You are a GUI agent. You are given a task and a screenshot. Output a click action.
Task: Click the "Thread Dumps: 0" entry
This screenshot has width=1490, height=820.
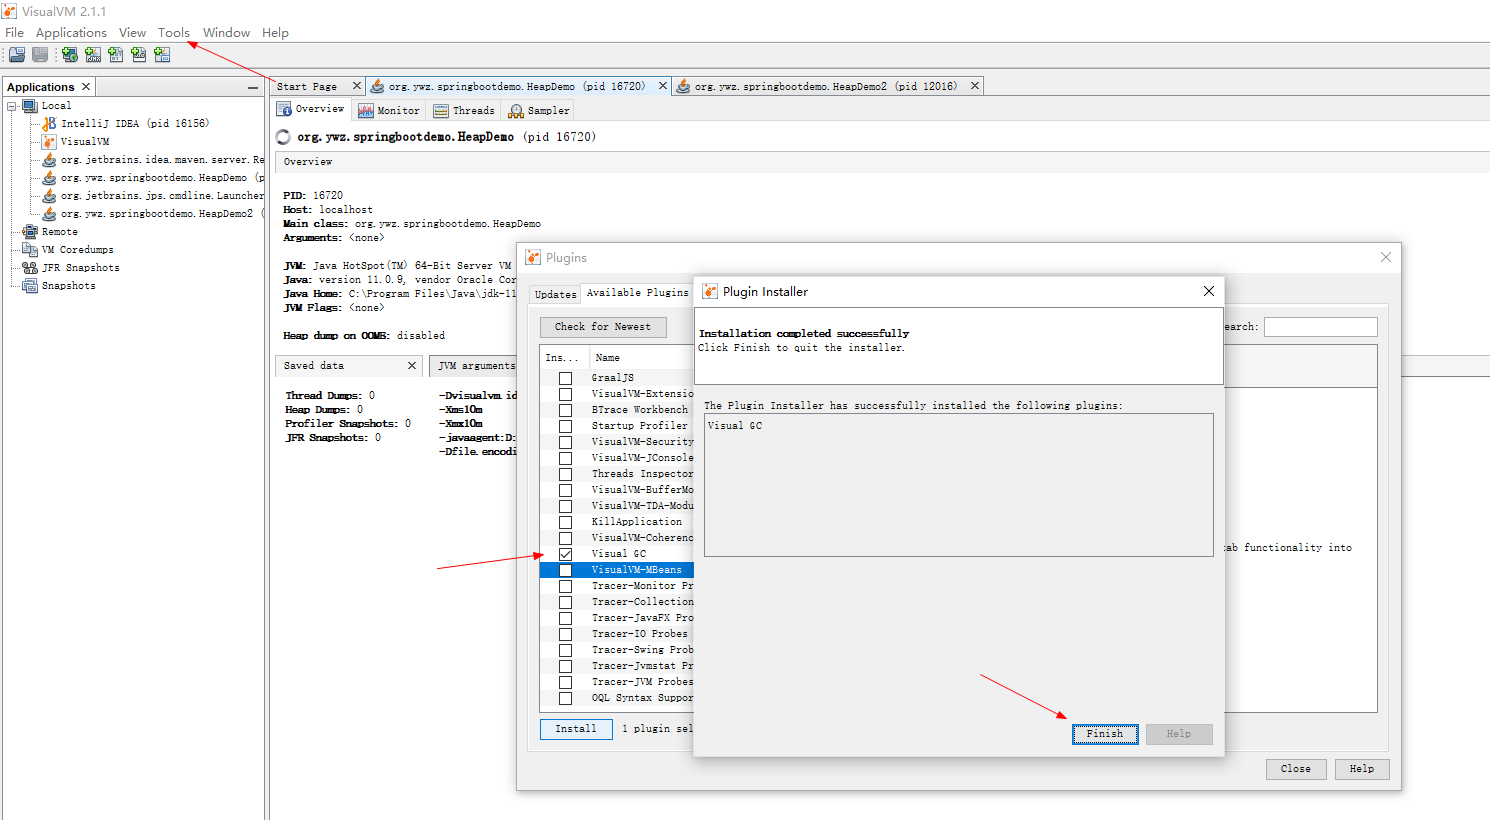pyautogui.click(x=330, y=396)
